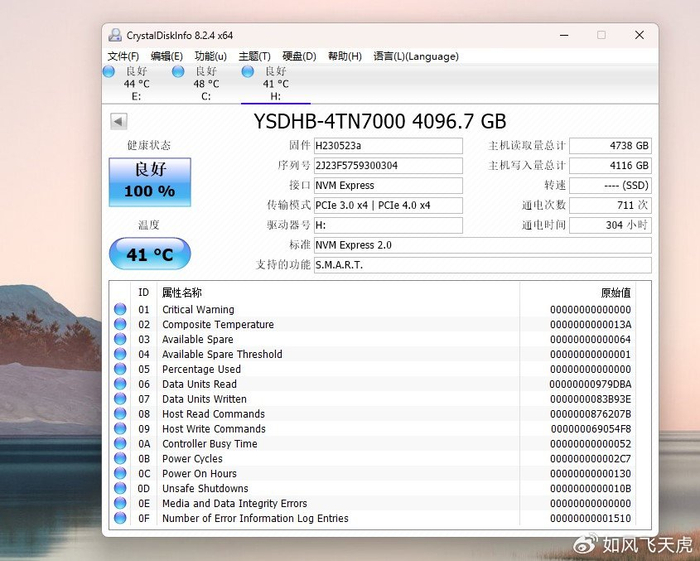This screenshot has height=561, width=700.
Task: Click the Critical Warning status orb
Action: point(121,310)
